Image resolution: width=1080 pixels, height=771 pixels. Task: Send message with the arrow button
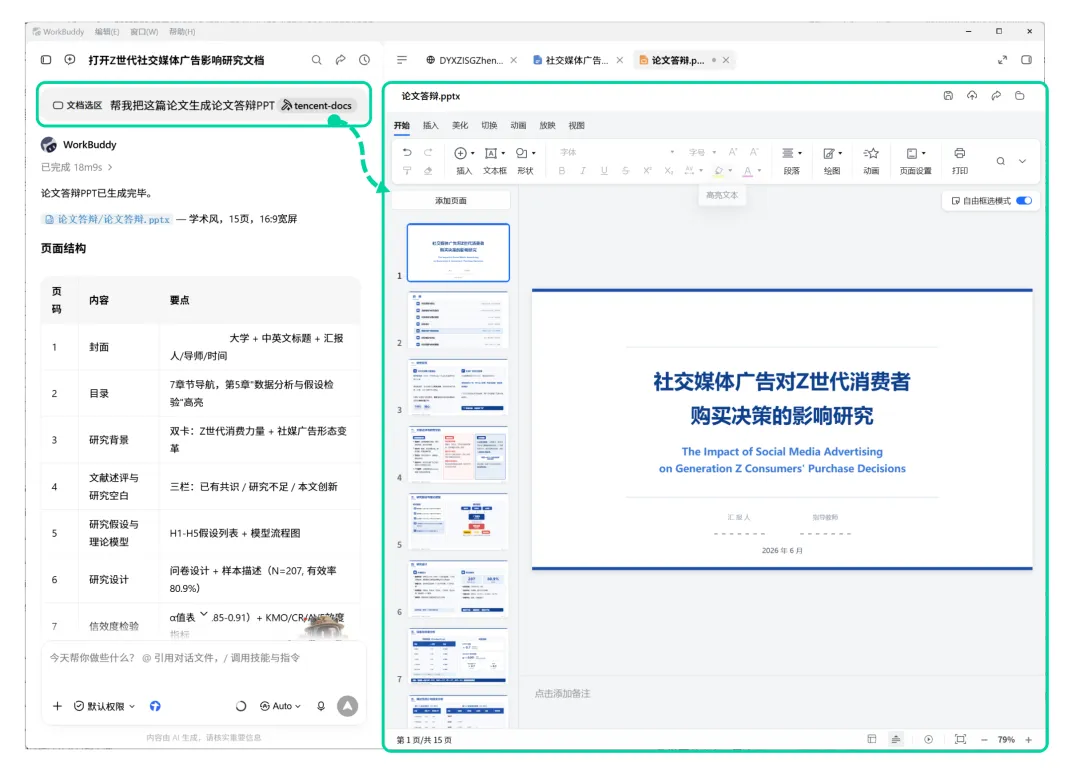(x=348, y=706)
